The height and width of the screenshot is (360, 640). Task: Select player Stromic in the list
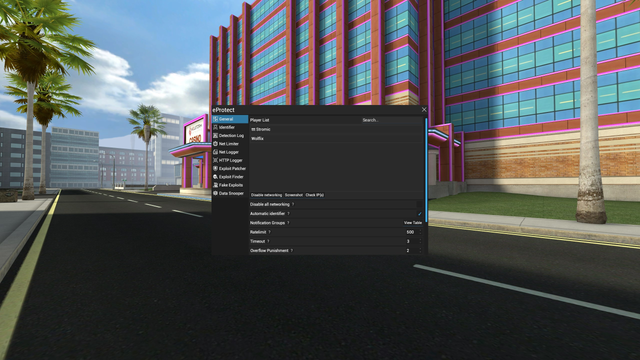(336, 129)
